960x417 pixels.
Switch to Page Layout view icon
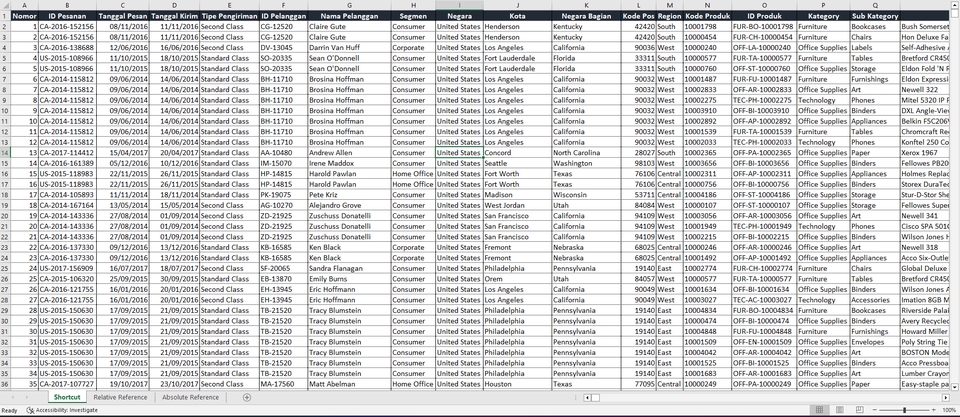tap(839, 410)
